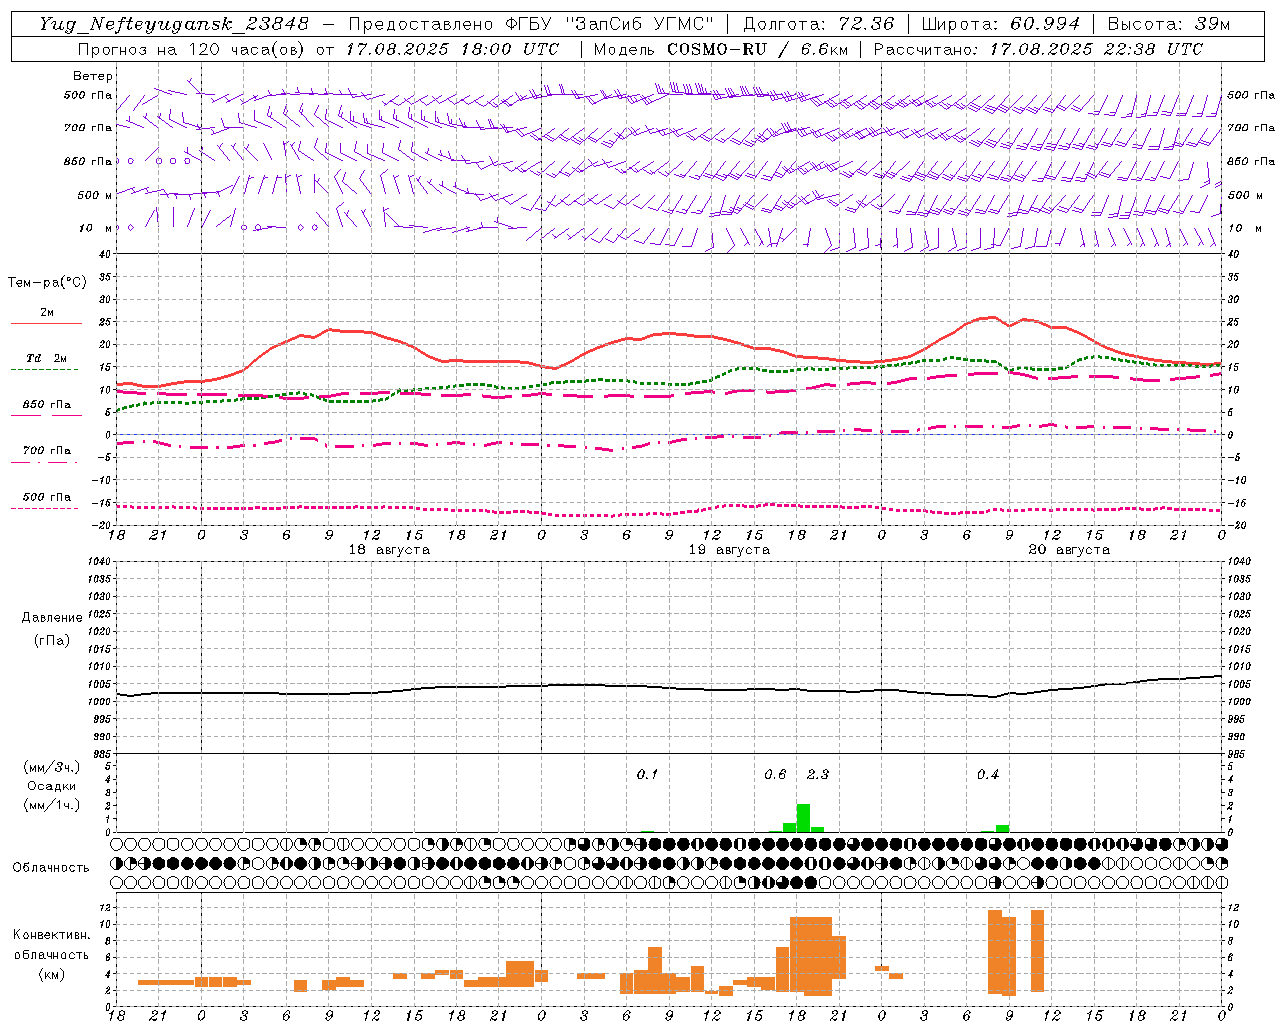Select the 20 августа date label
The width and height of the screenshot is (1280, 1024).
[1069, 550]
